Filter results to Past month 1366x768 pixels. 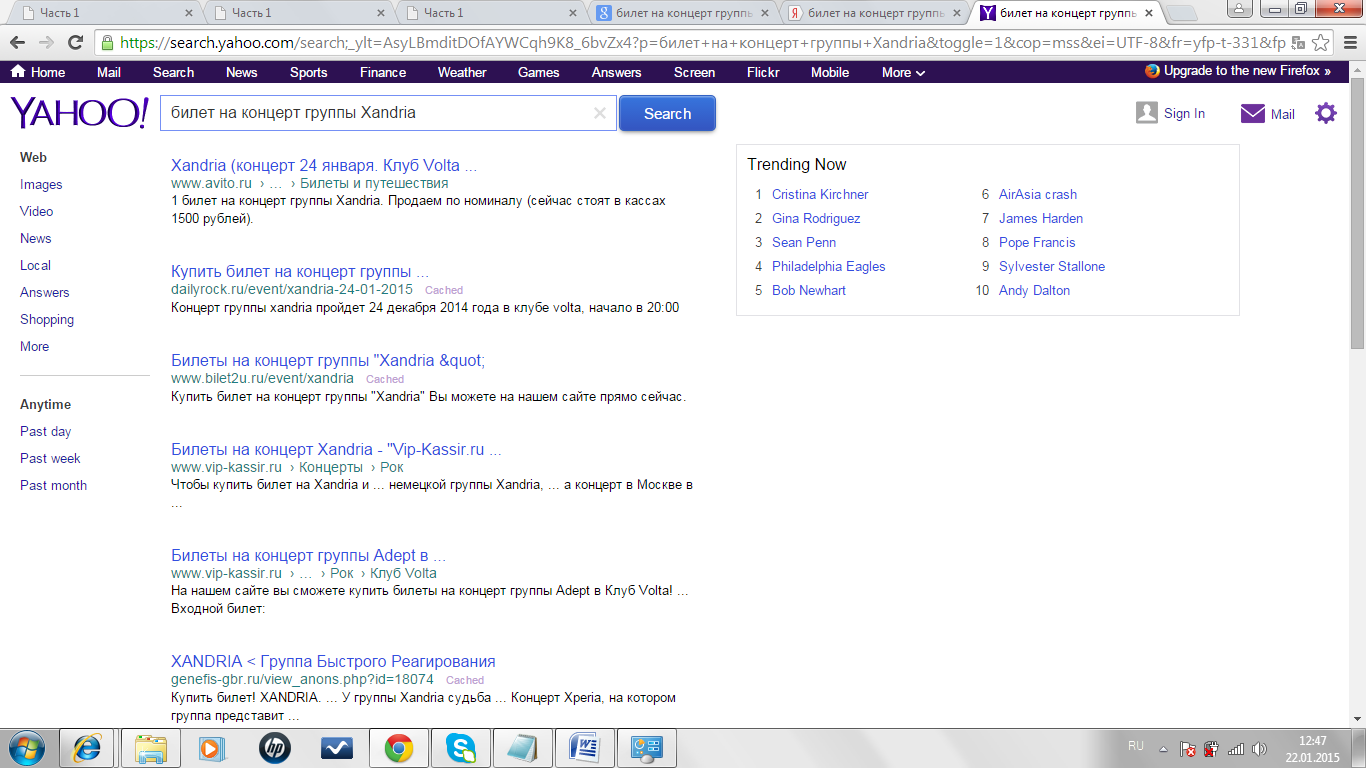pyautogui.click(x=53, y=485)
